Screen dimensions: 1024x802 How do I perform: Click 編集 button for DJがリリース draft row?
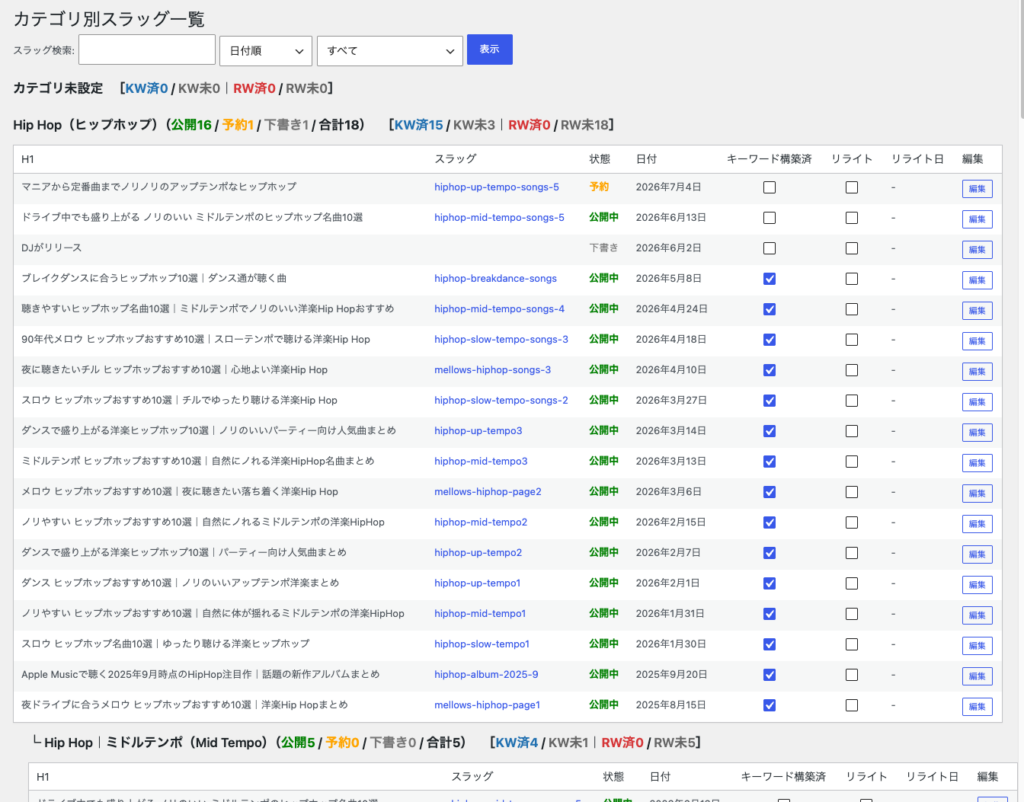(977, 249)
